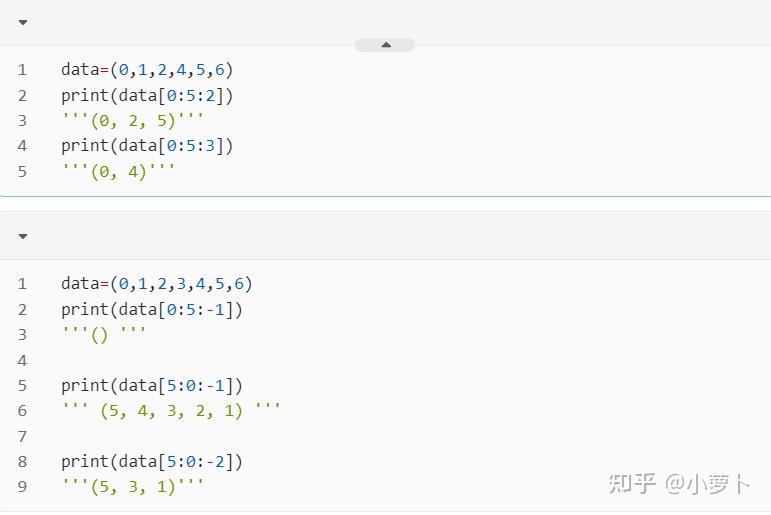The height and width of the screenshot is (515, 771).
Task: Click the 知乎 @小萝卜 watermark
Action: pos(679,484)
